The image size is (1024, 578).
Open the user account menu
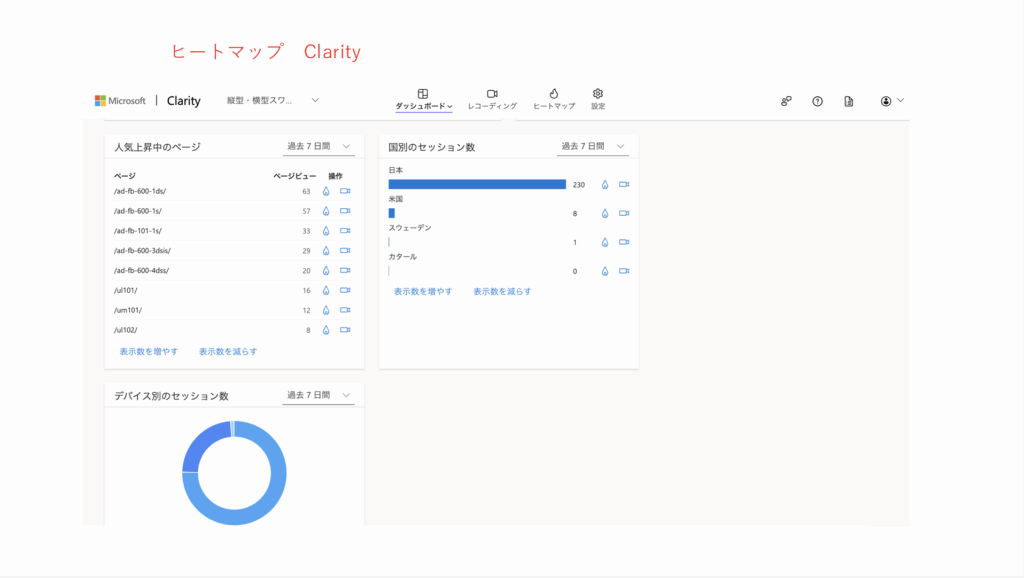point(891,101)
